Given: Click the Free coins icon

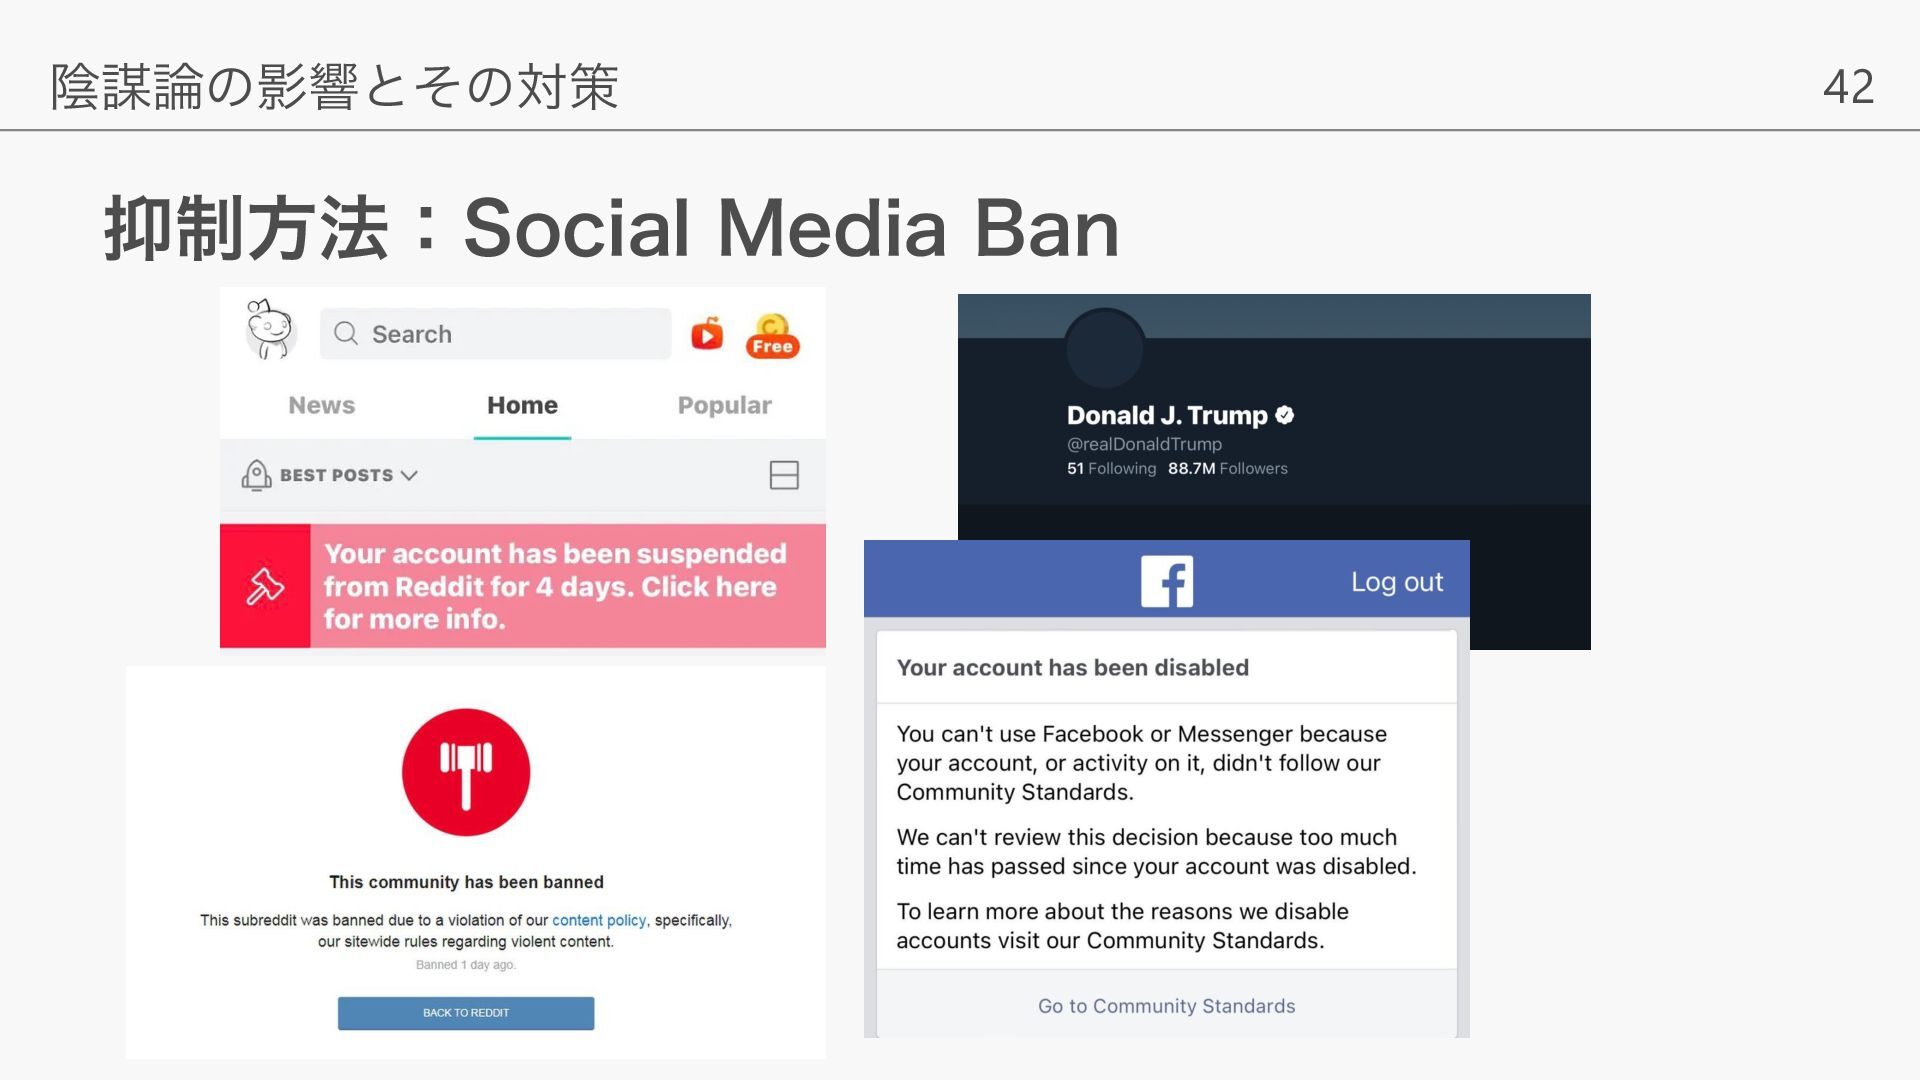Looking at the screenshot, I should [x=772, y=336].
